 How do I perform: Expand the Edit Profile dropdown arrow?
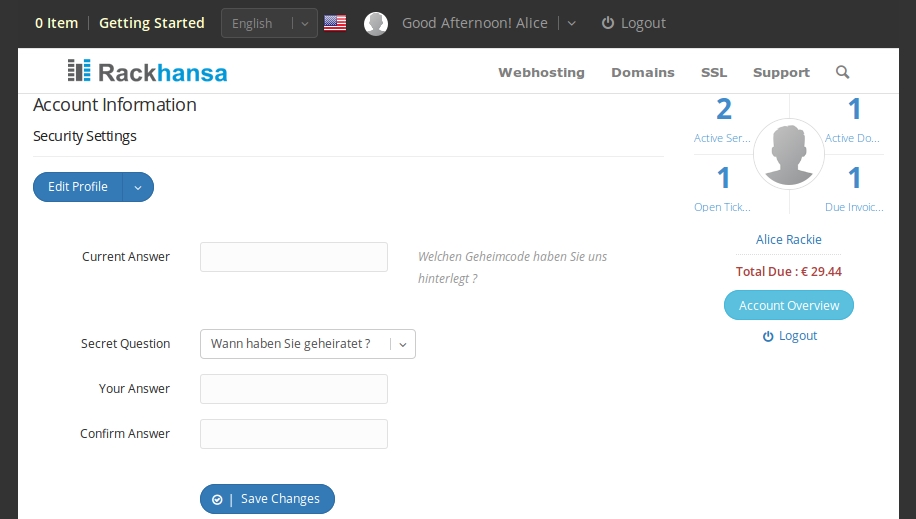[138, 187]
